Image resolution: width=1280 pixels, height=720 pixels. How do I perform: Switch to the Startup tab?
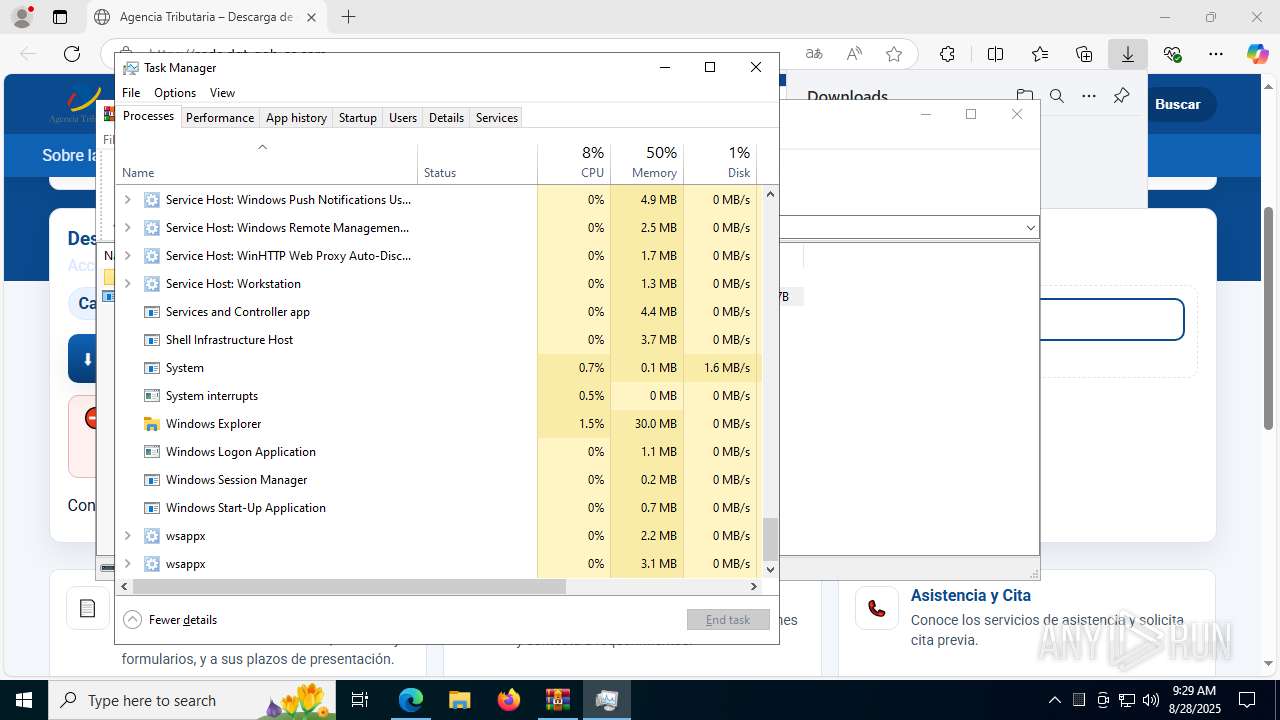(357, 118)
